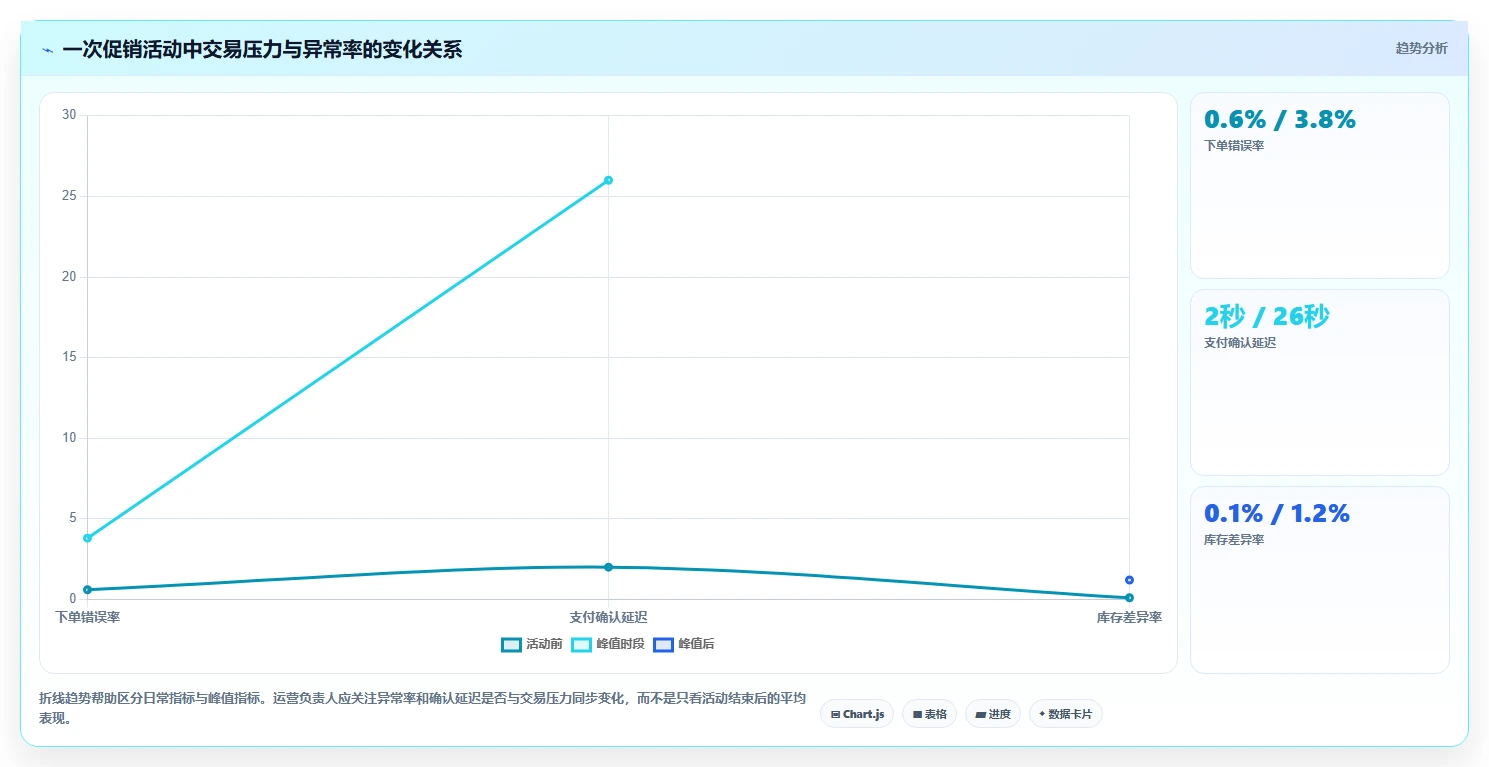The image size is (1489, 767).
Task: Click the lightning icon beside the title
Action: (x=47, y=49)
